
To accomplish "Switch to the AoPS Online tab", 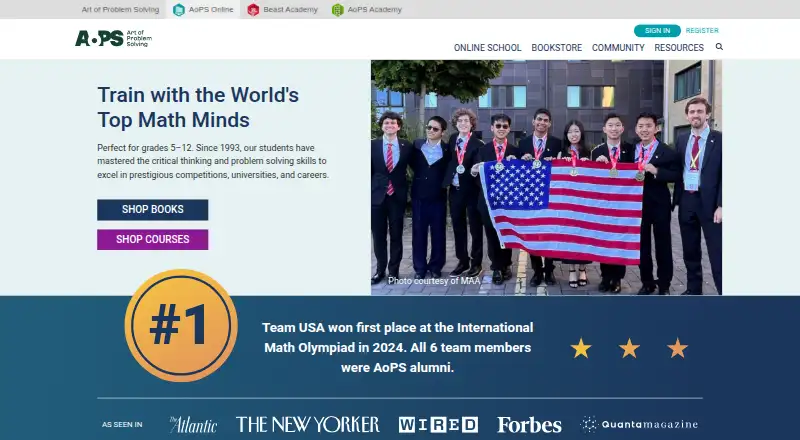I will pos(203,10).
